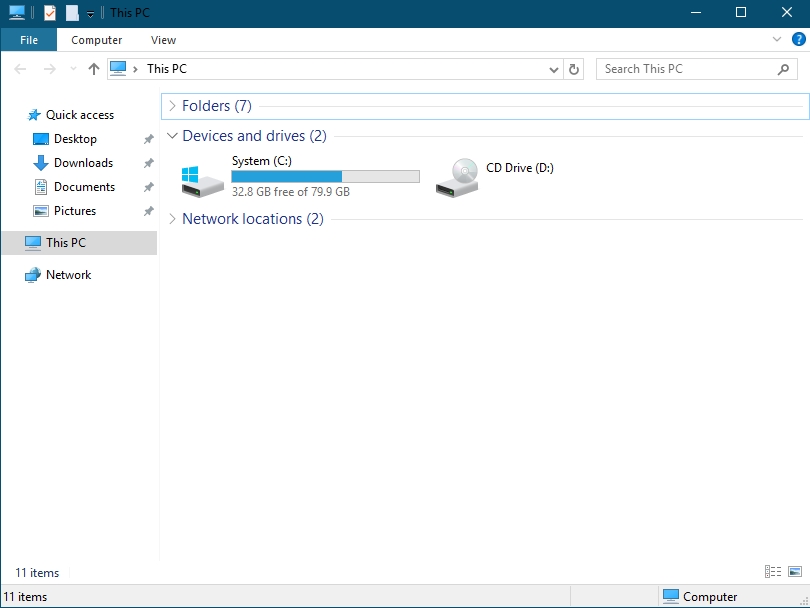Open the Customize Quick Access Toolbar dropdown
Viewport: 810px width, 608px height.
(90, 14)
